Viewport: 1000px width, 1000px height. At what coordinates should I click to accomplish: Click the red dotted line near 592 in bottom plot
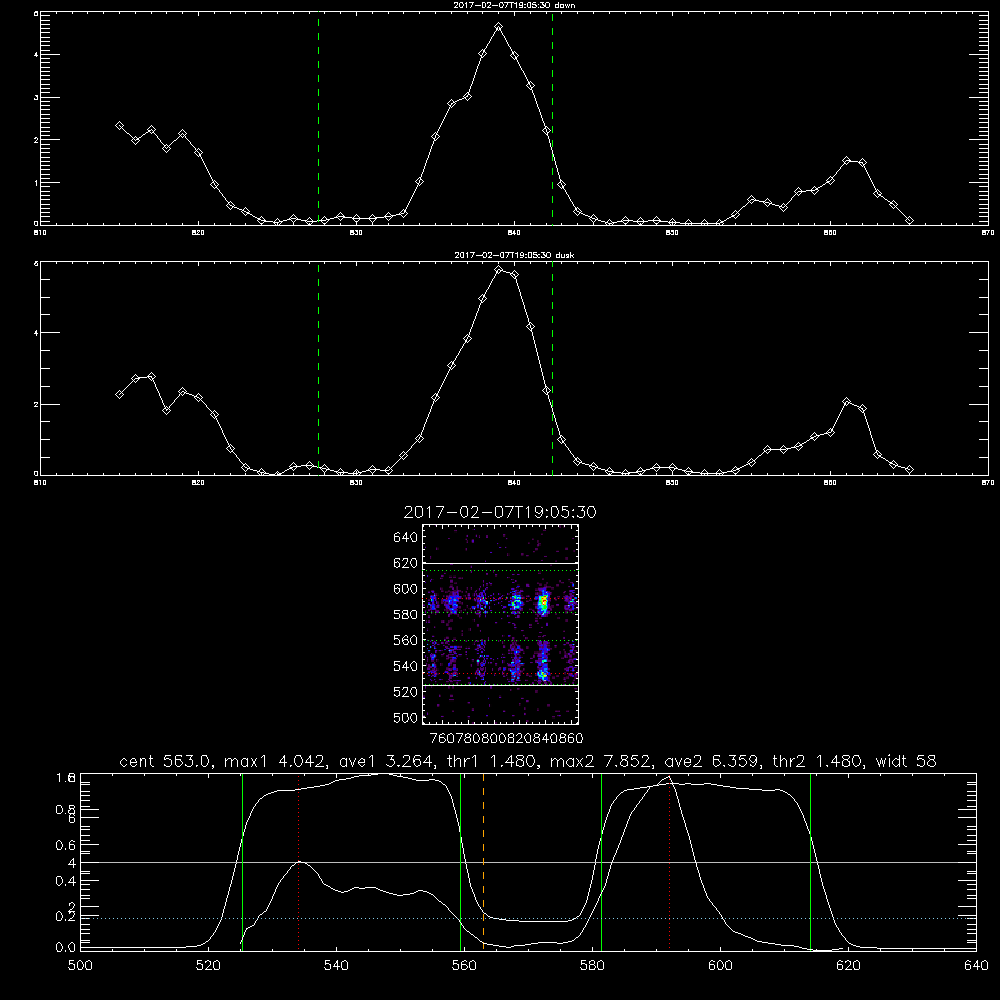(x=670, y=862)
